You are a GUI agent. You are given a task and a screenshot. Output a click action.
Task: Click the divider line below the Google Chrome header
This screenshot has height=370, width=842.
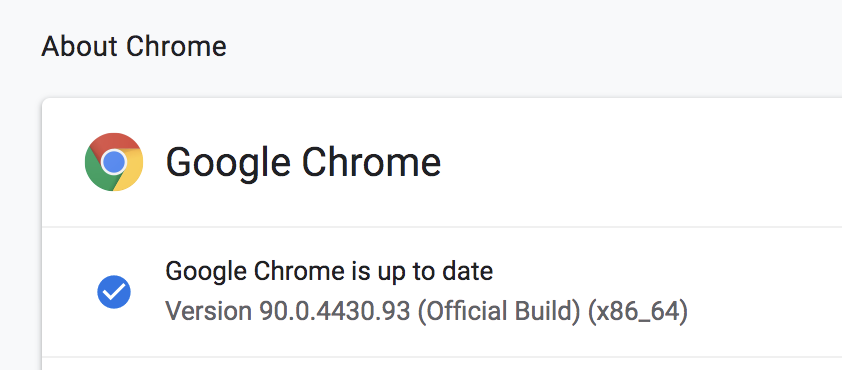[442, 227]
